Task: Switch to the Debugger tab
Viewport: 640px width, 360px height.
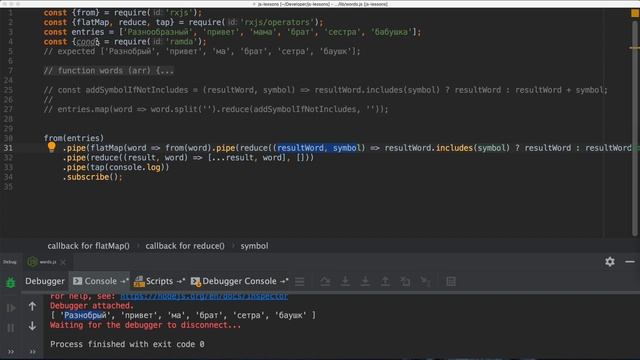Action: [44, 281]
